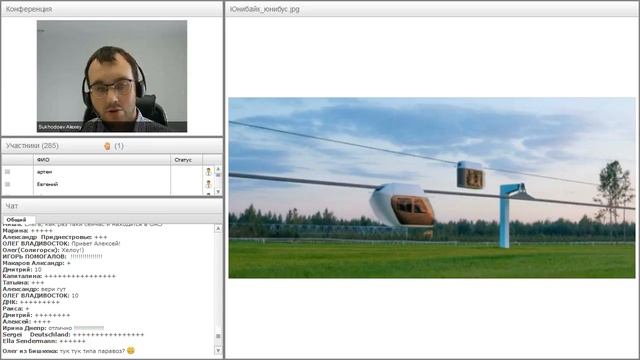Image resolution: width=640 pixels, height=360 pixels.
Task: Click the Sukhodoev Alexey name label on video
Action: tap(60, 127)
